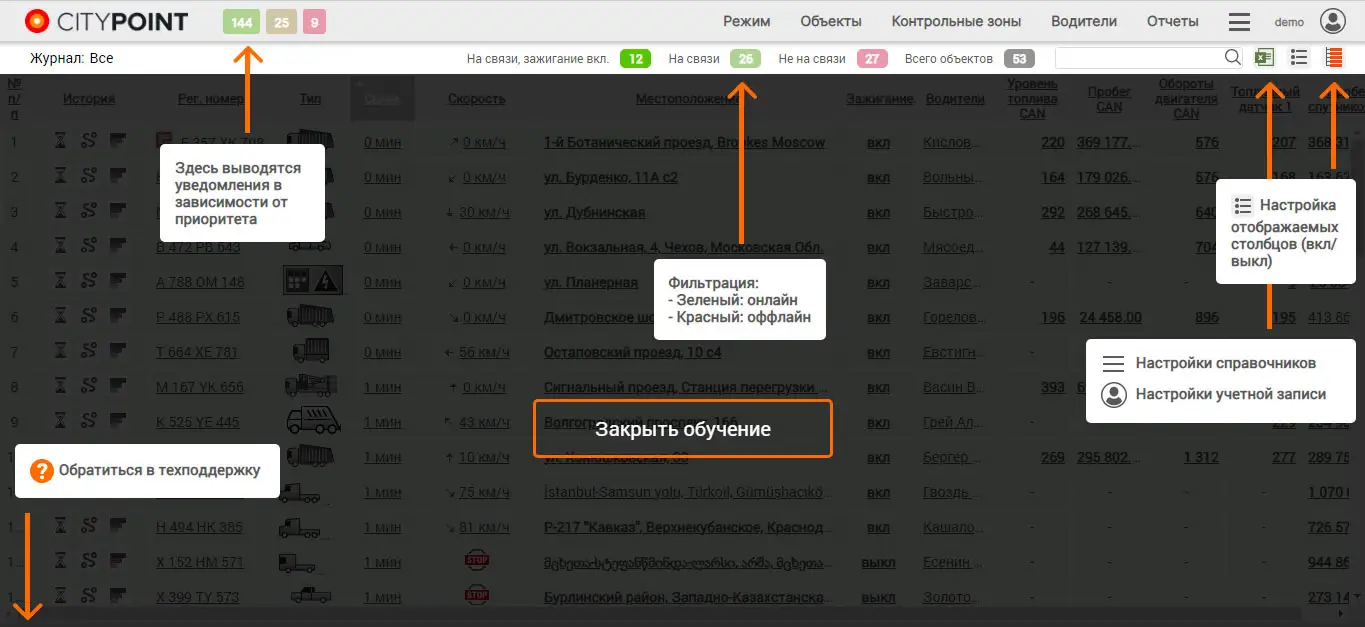Image resolution: width=1365 pixels, height=627 pixels.
Task: Click the search magnifier icon
Action: [x=1233, y=58]
